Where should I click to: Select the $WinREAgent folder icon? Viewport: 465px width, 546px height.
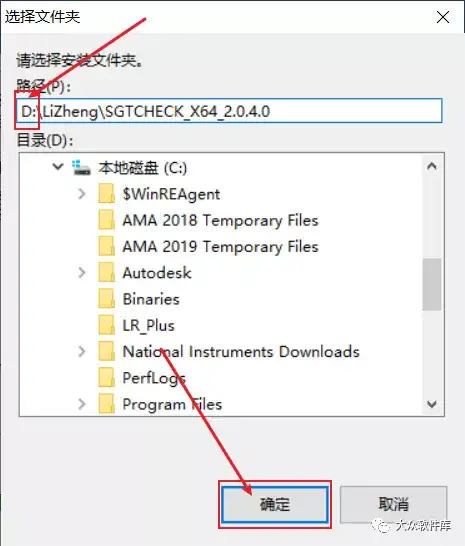tap(107, 194)
